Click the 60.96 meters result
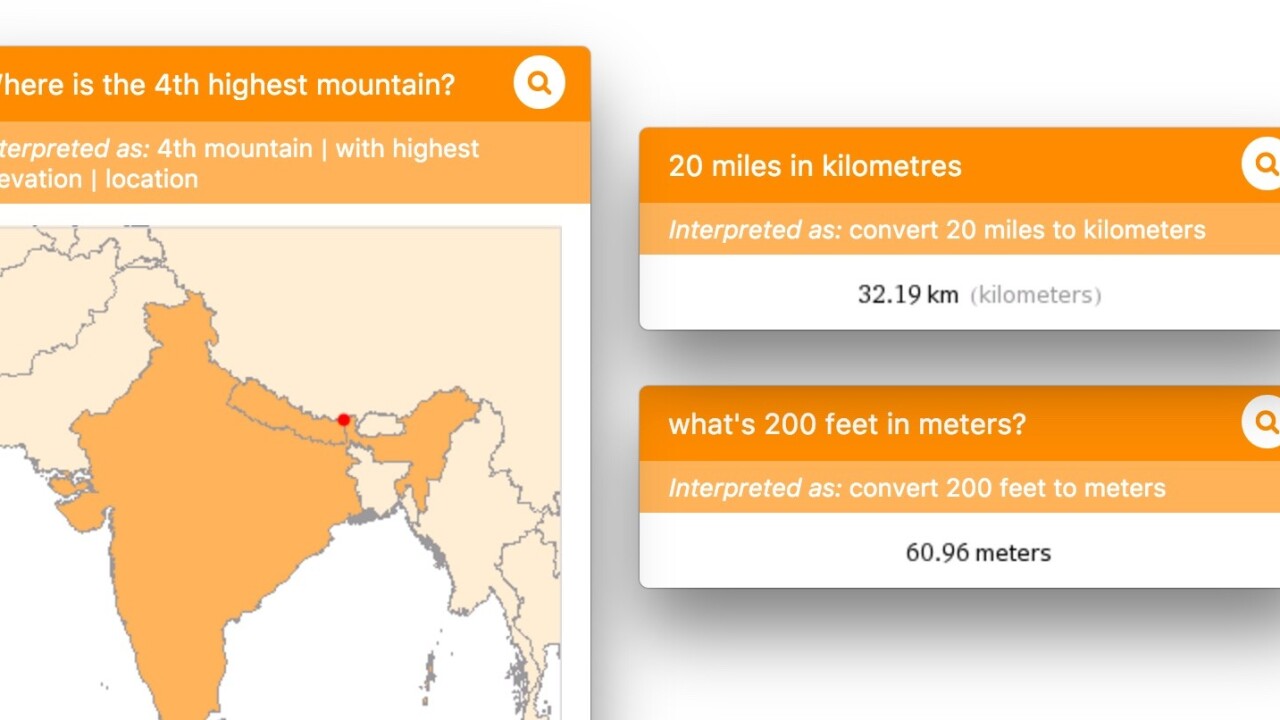1280x720 pixels. pos(978,553)
